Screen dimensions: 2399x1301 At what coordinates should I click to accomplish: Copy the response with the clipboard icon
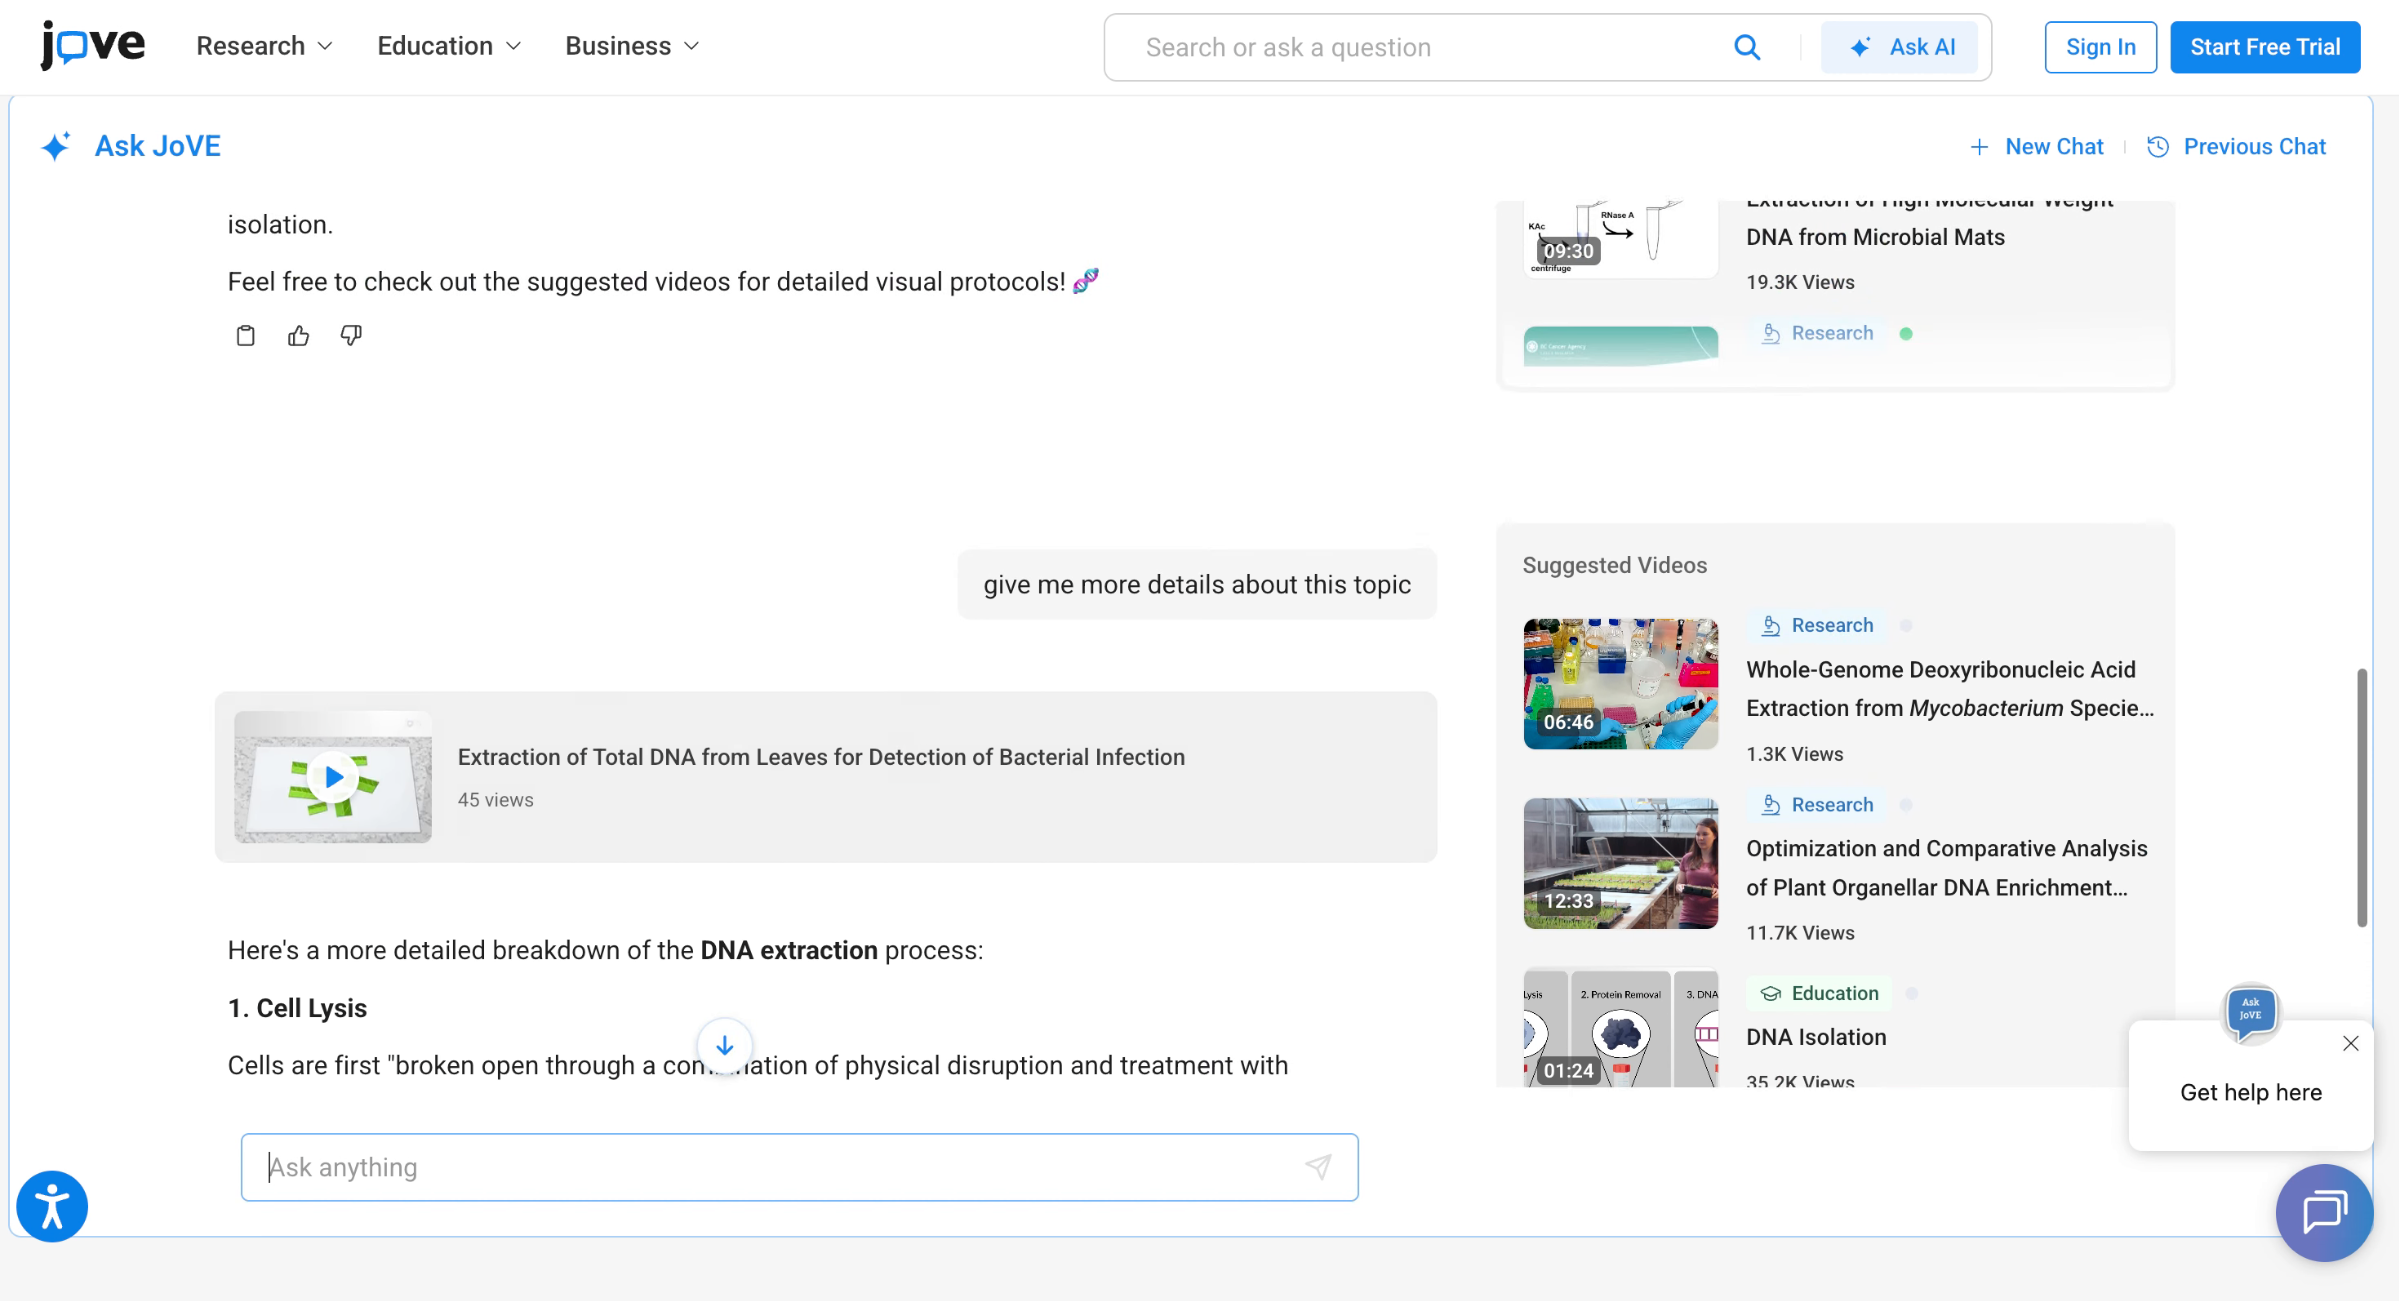pyautogui.click(x=245, y=335)
